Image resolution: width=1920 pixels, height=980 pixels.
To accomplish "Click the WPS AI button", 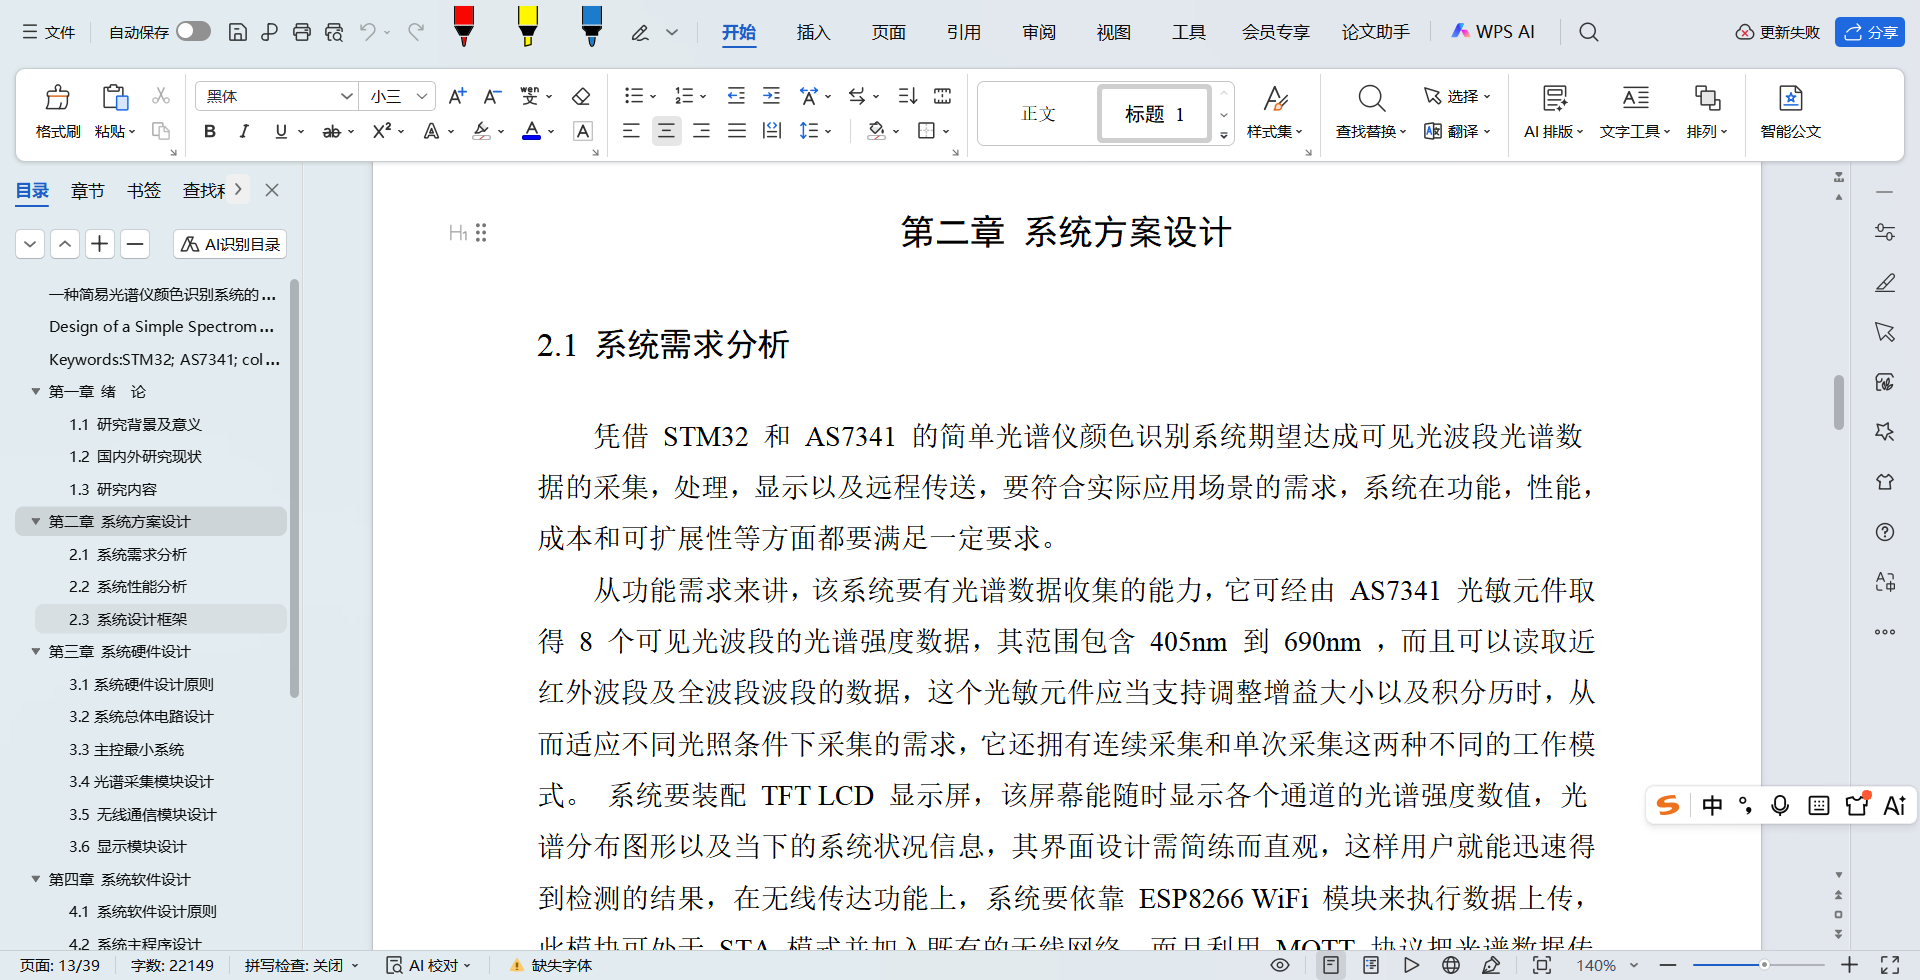I will point(1492,32).
